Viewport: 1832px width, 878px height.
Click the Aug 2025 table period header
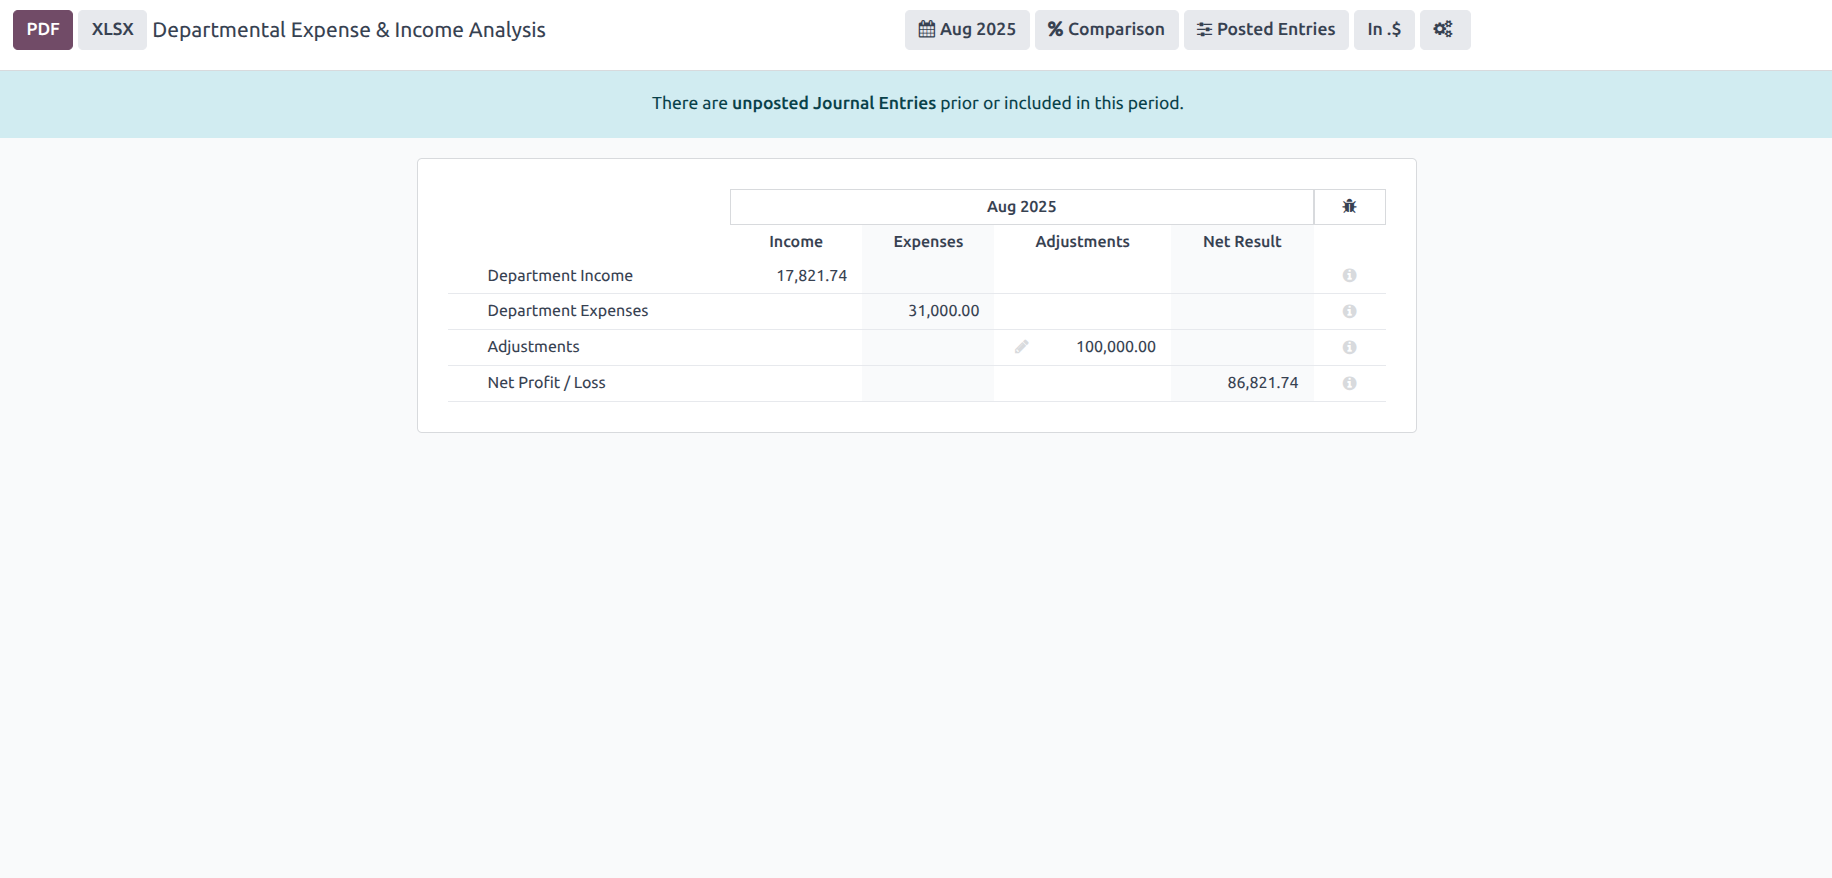[x=1021, y=207]
